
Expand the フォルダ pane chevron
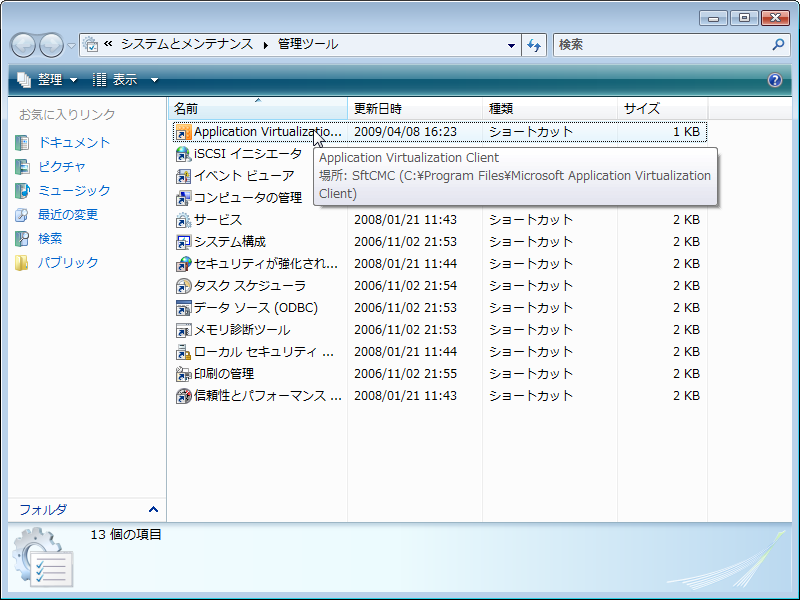pyautogui.click(x=153, y=509)
